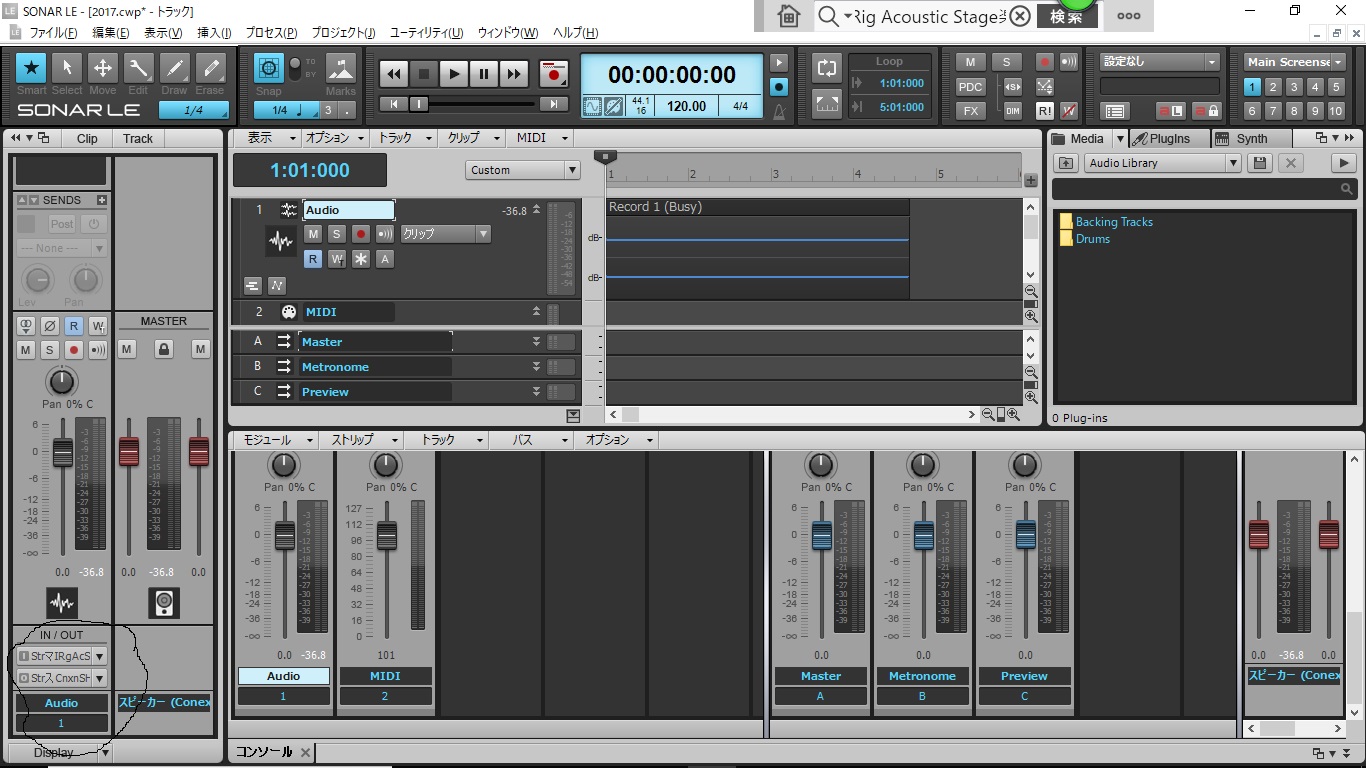Mute all tracks with global M button
This screenshot has width=1366, height=768.
click(970, 61)
